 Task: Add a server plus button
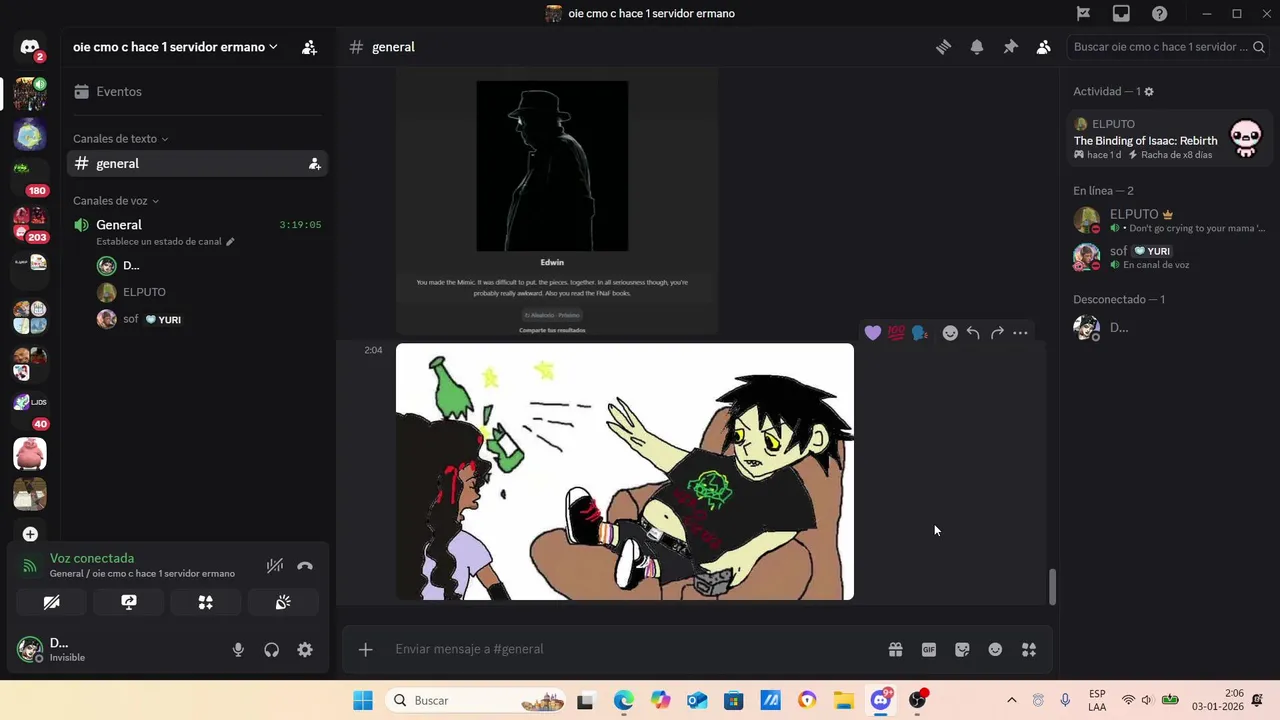[x=30, y=534]
